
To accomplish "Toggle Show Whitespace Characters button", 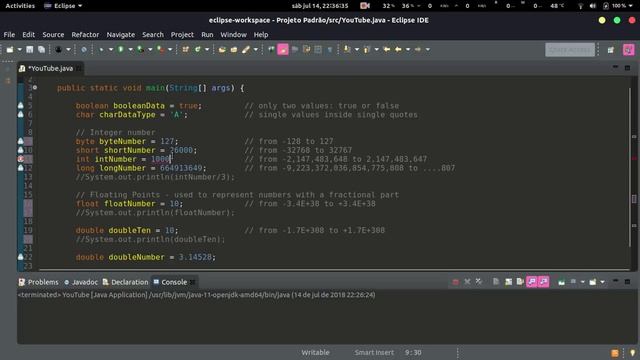I will [x=330, y=49].
